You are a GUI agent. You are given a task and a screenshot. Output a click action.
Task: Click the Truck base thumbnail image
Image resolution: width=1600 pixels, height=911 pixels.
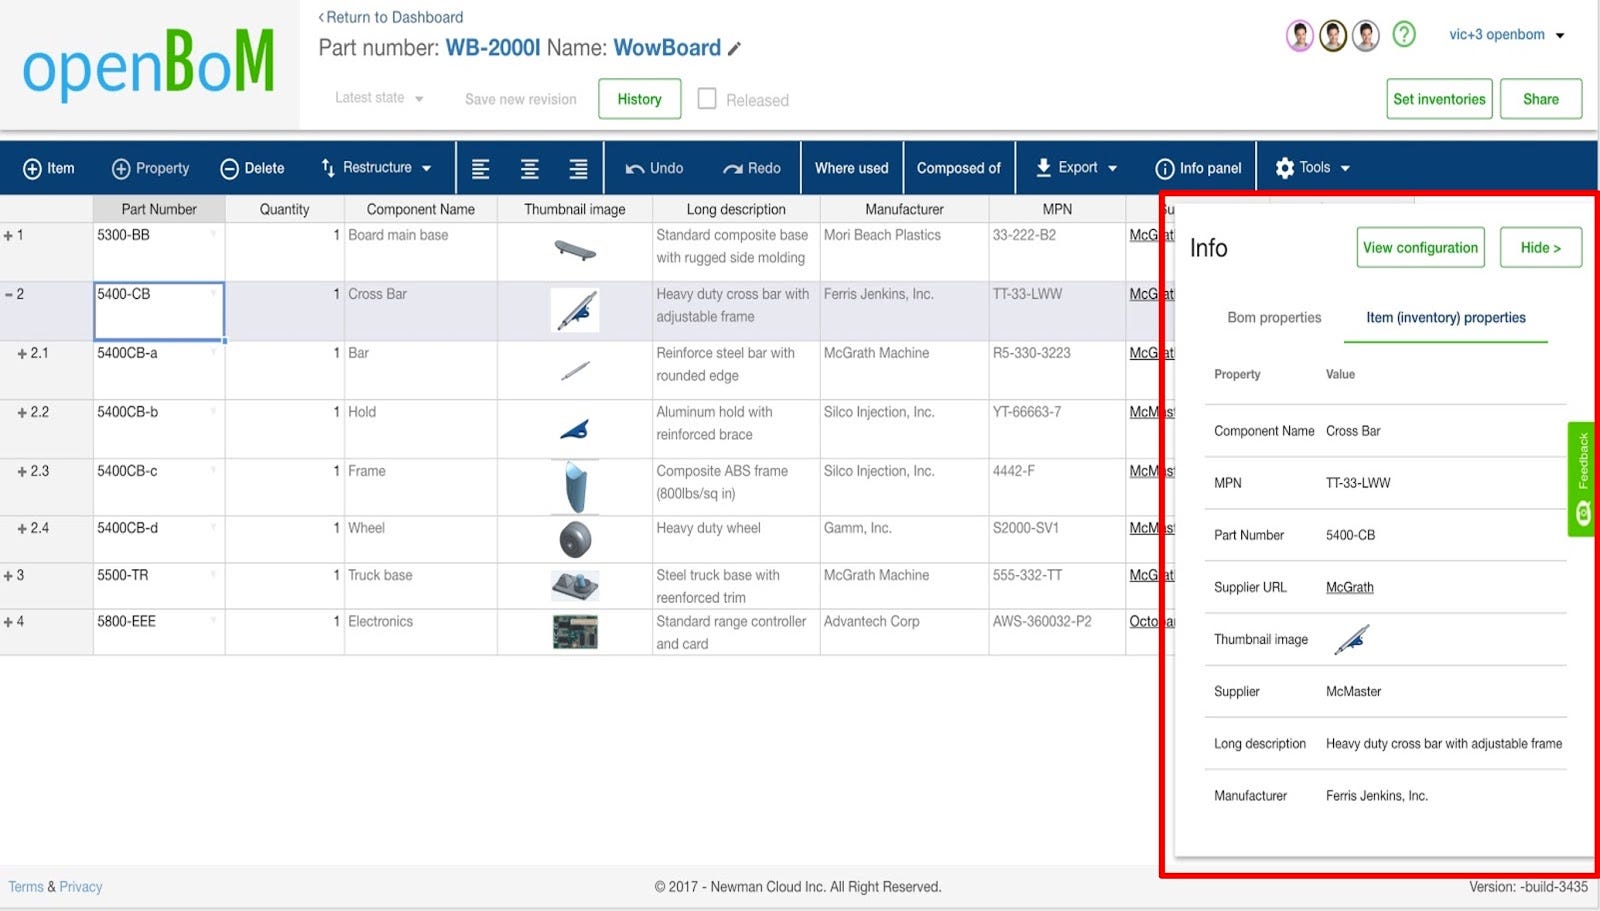(575, 585)
